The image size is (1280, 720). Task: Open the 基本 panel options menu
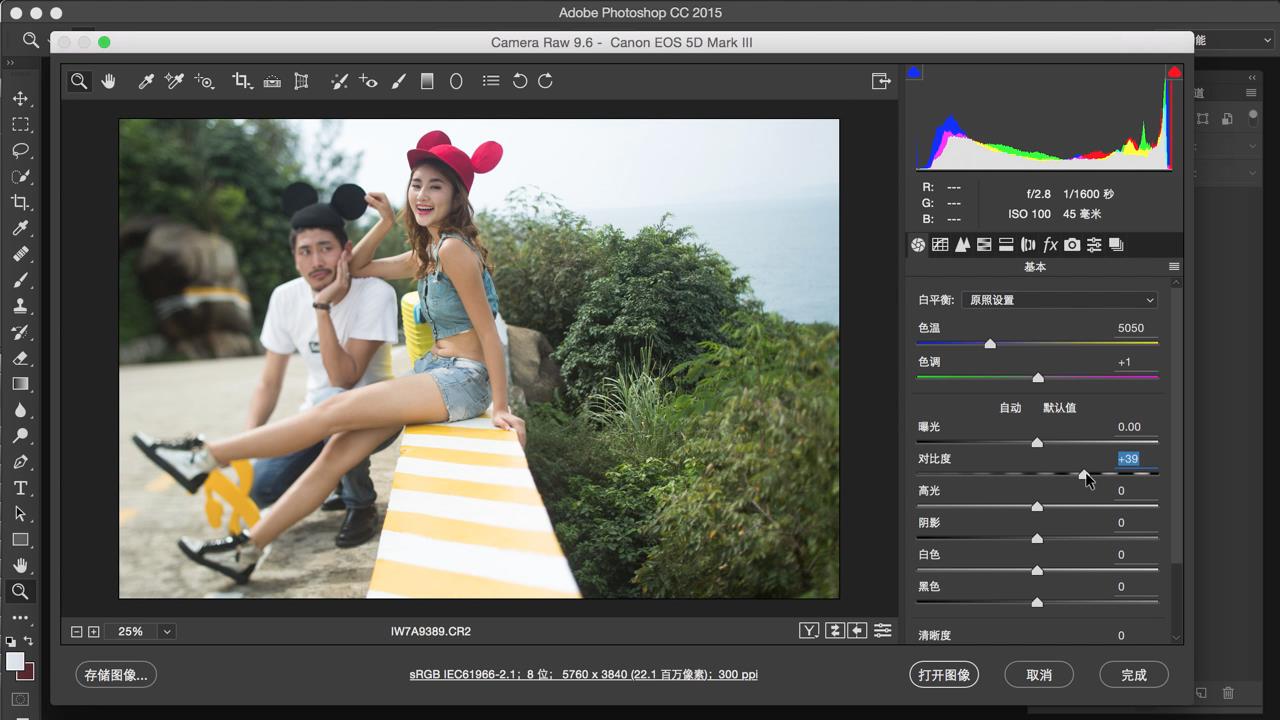(1174, 267)
